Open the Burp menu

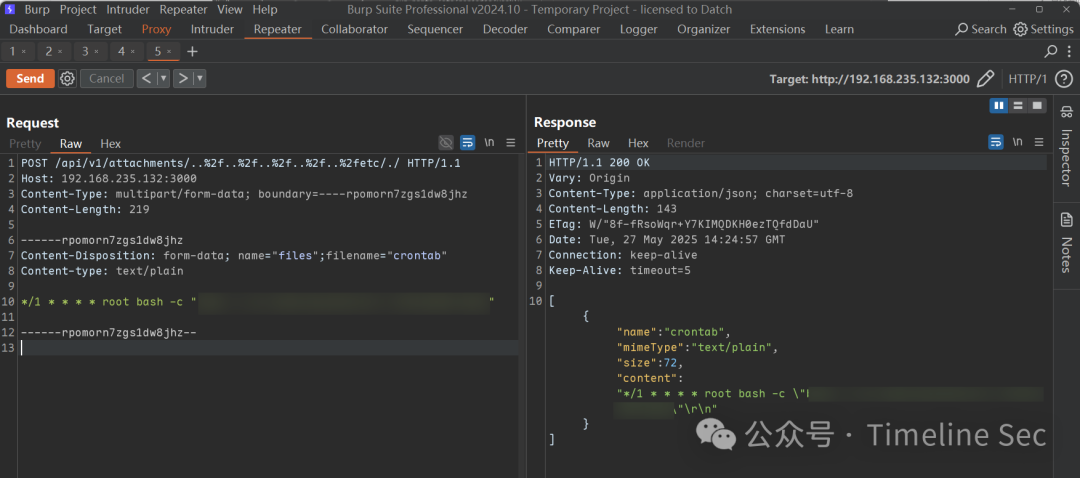[37, 10]
